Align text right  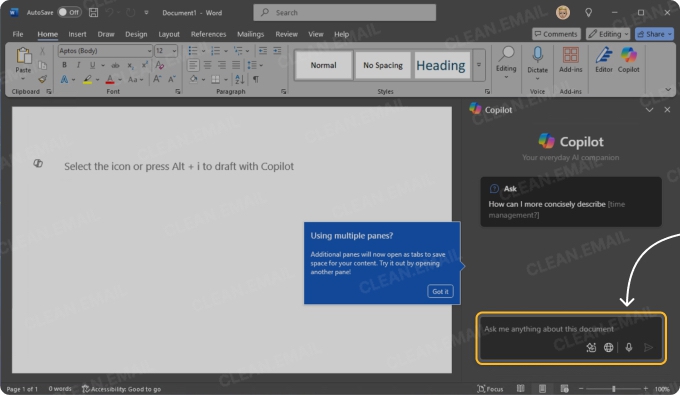click(x=222, y=65)
